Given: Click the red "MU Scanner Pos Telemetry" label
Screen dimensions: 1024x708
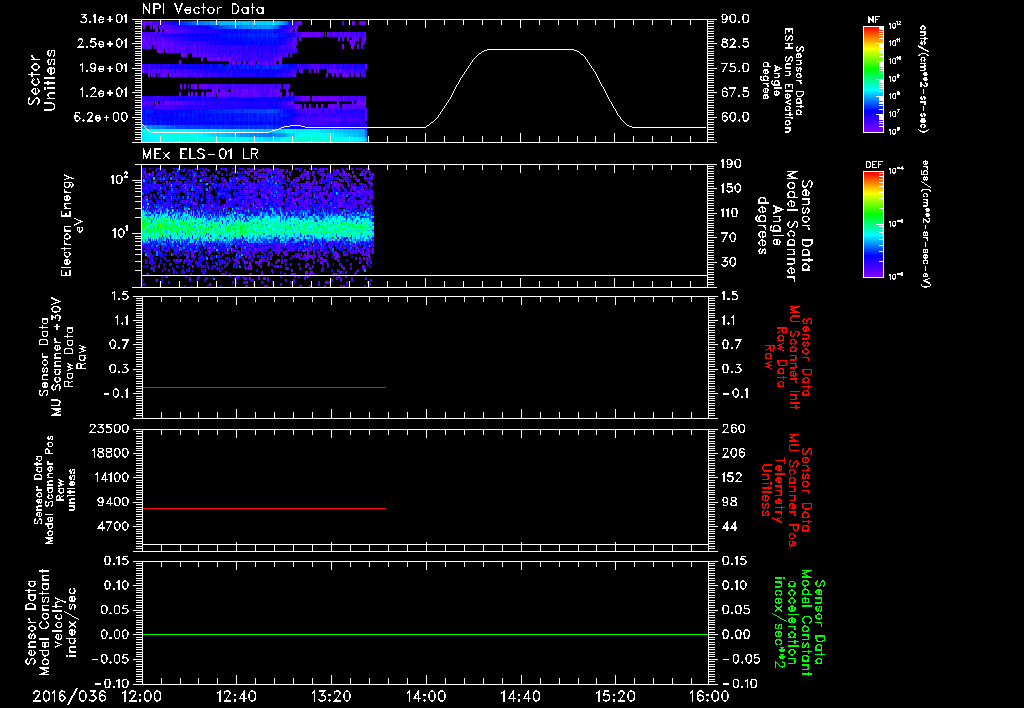Looking at the screenshot, I should (x=786, y=490).
